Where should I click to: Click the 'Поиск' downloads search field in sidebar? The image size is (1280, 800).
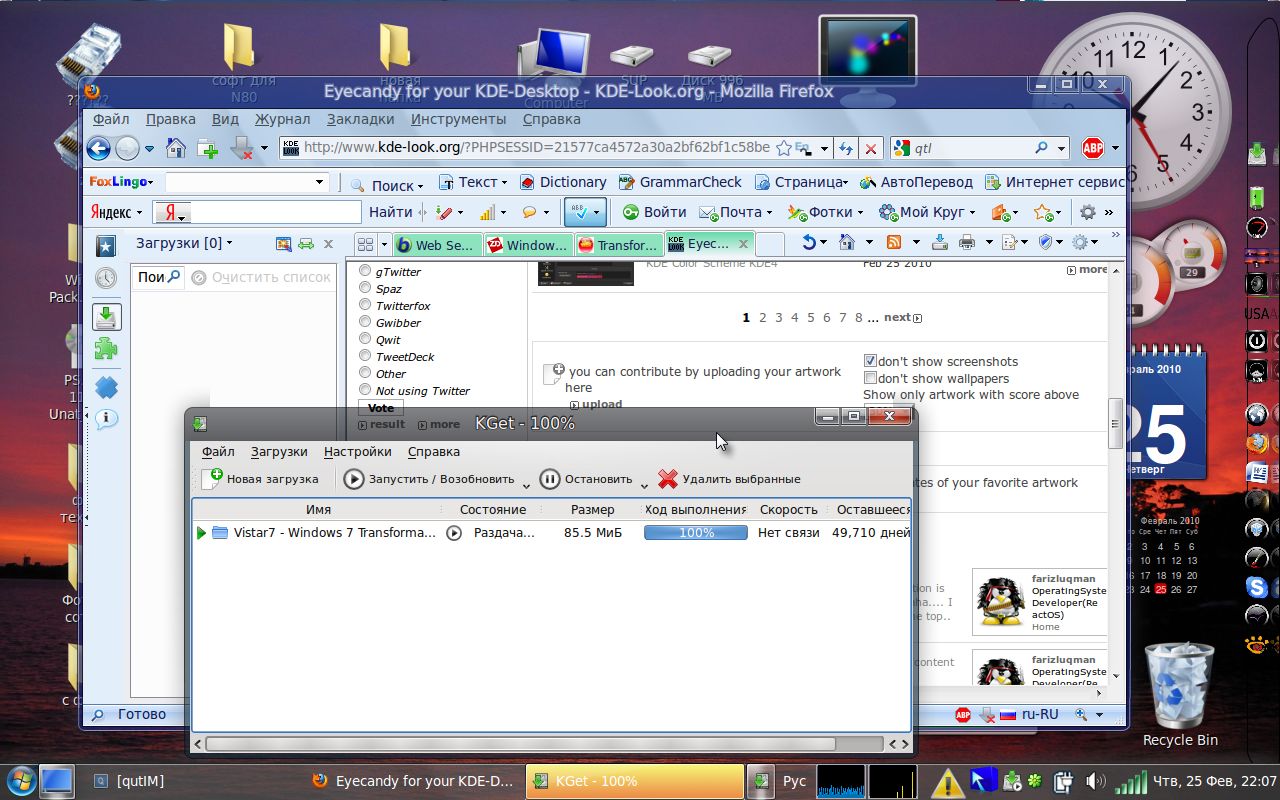pyautogui.click(x=158, y=277)
